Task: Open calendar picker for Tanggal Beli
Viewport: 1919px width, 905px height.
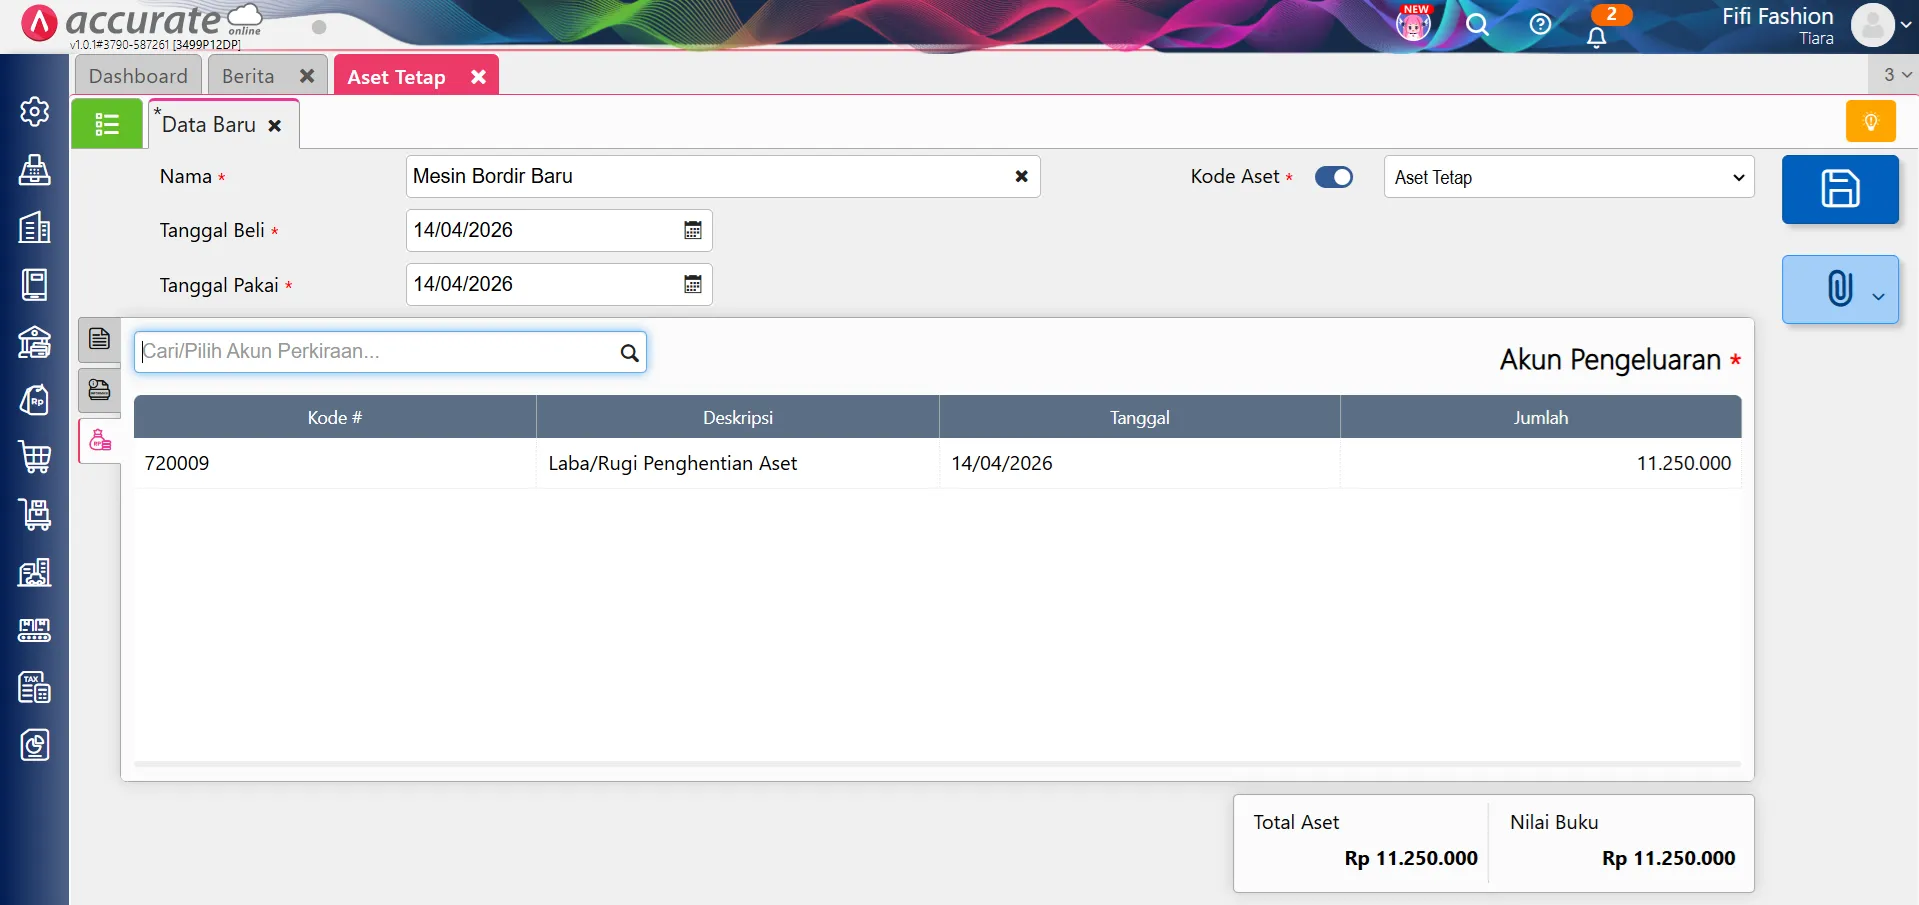Action: 692,230
